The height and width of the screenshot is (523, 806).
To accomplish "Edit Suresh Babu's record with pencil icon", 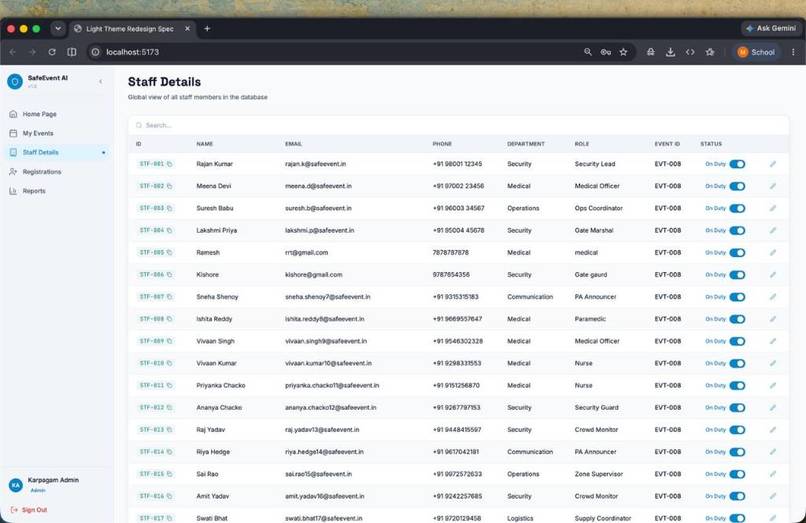I will pos(773,208).
